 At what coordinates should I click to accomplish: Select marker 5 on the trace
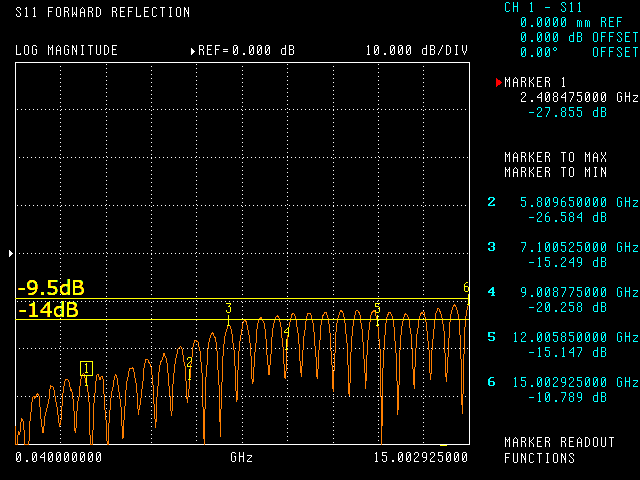point(377,308)
